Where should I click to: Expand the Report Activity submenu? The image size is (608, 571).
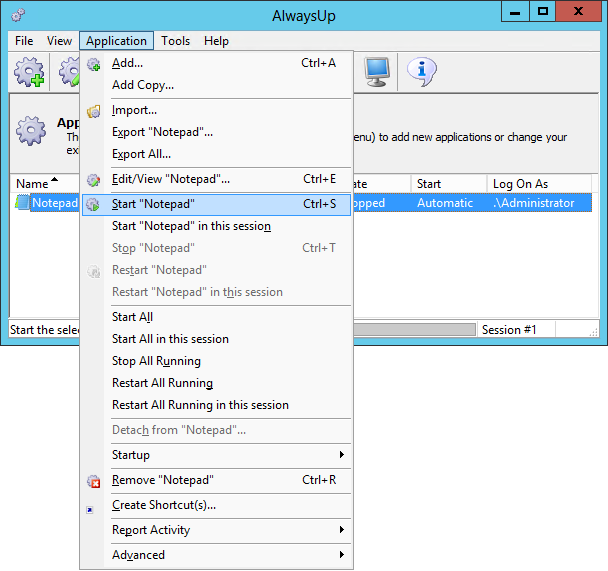tap(216, 530)
